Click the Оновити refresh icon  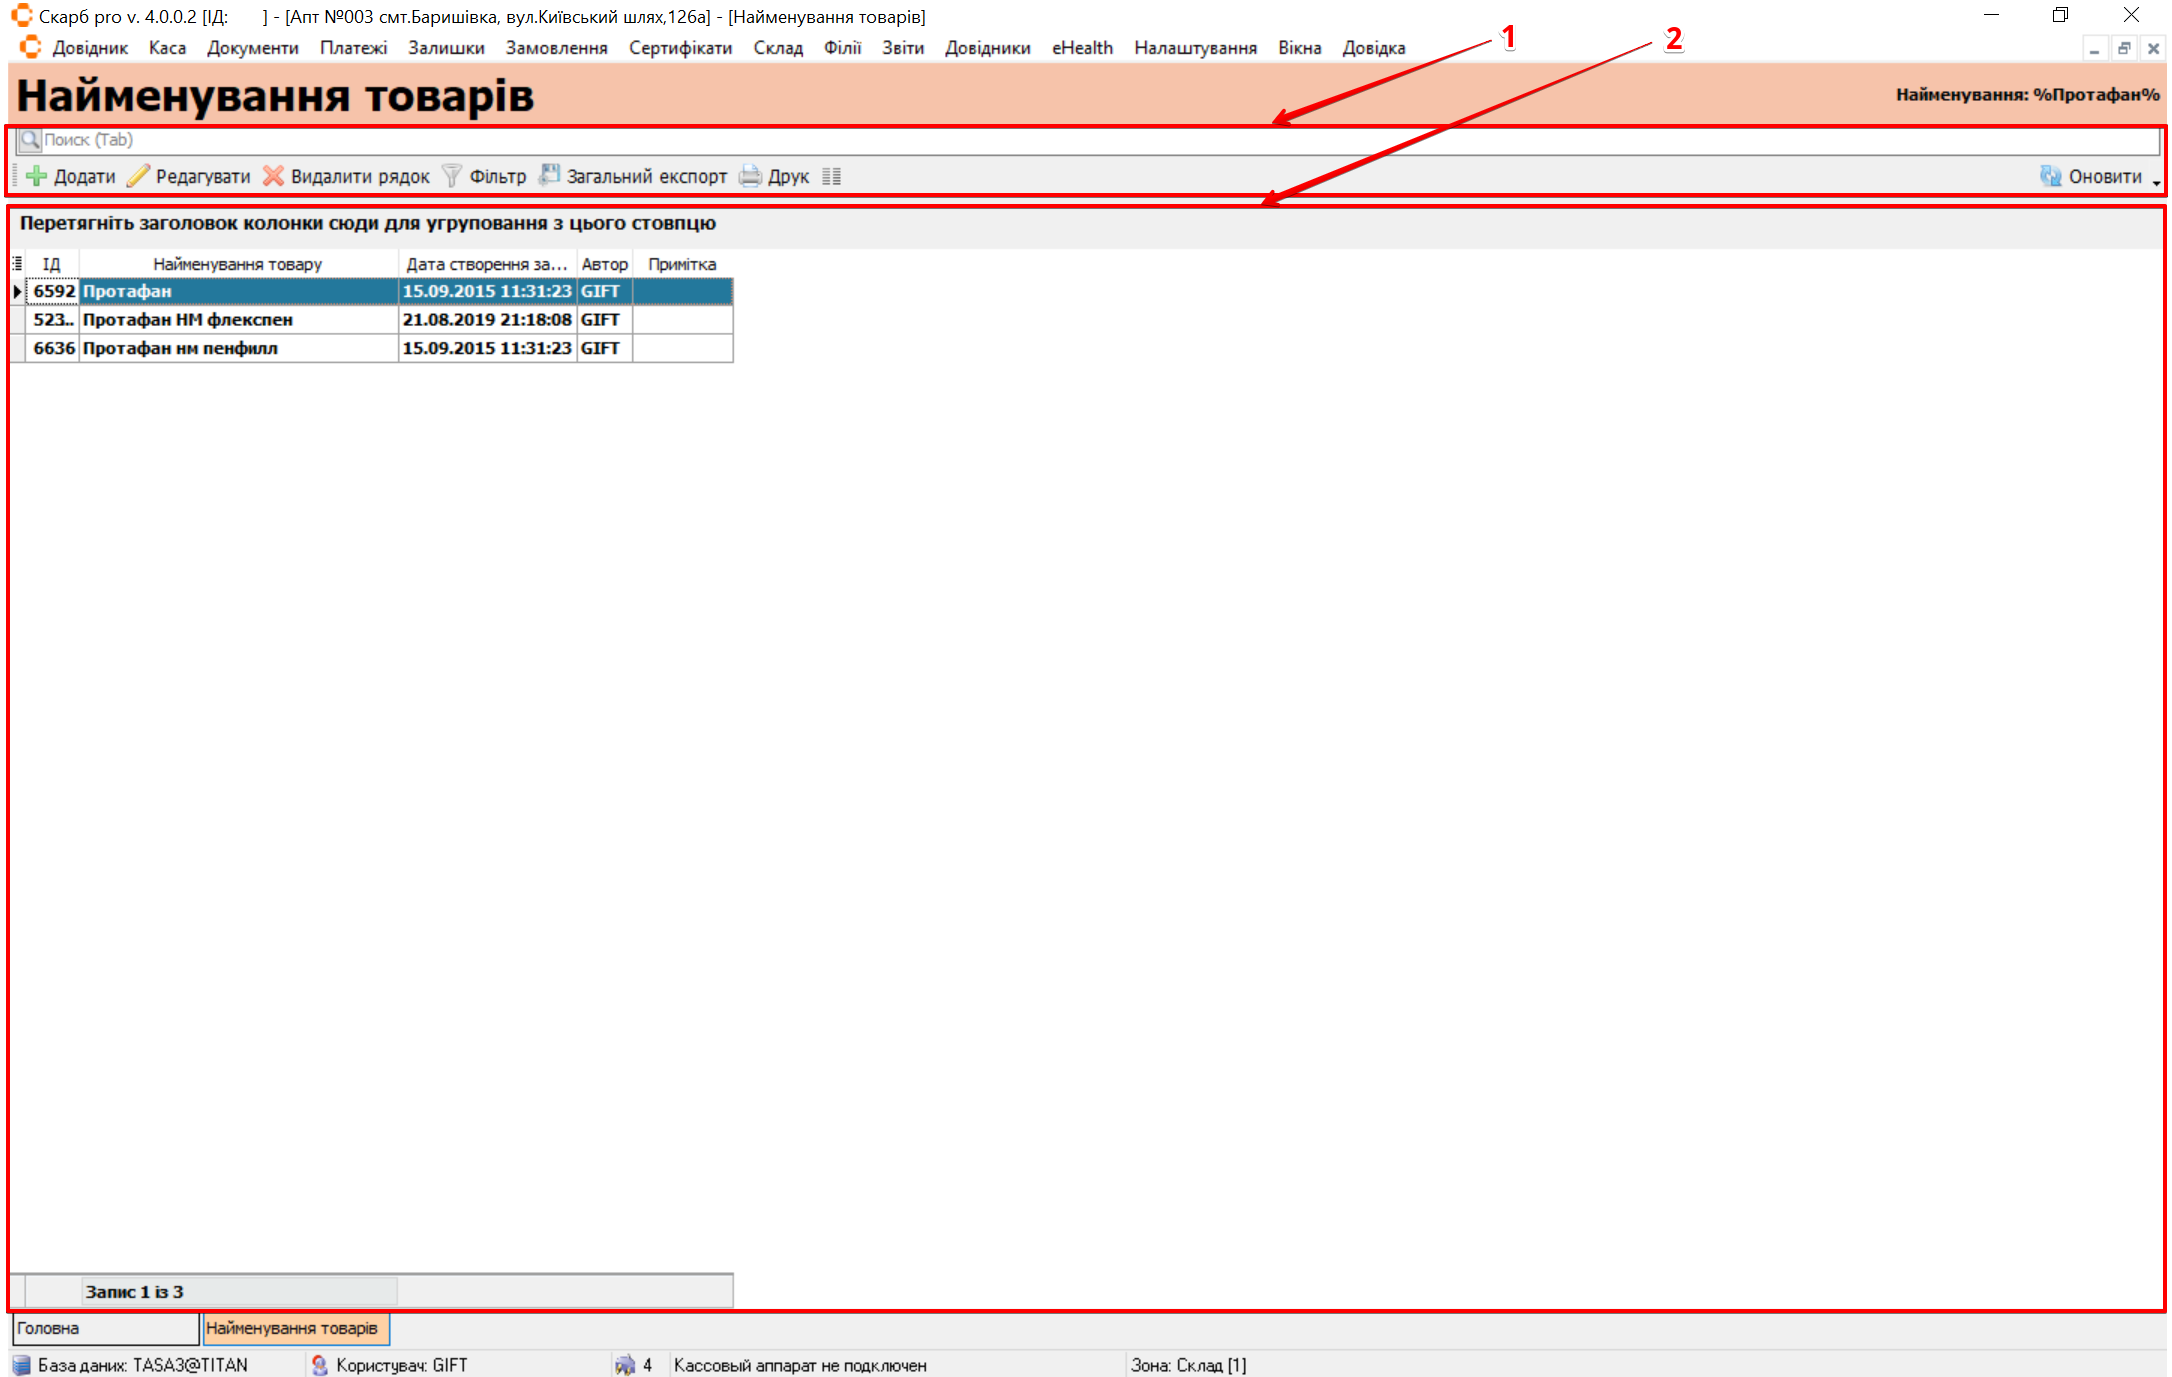coord(2051,176)
